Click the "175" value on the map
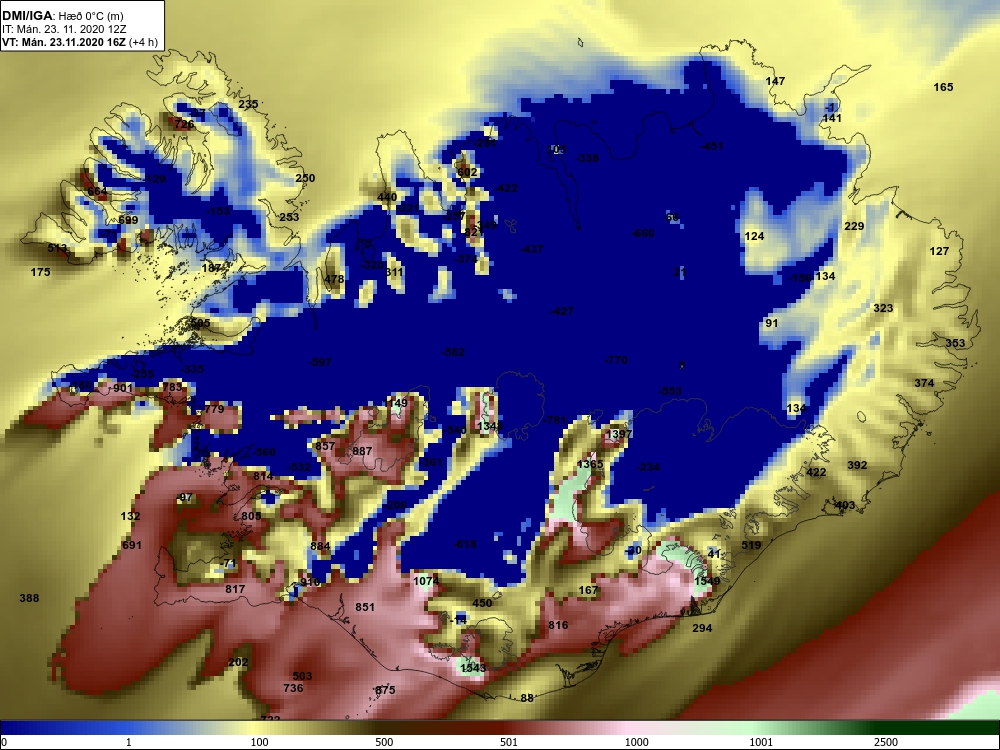The image size is (1000, 750). tap(40, 272)
